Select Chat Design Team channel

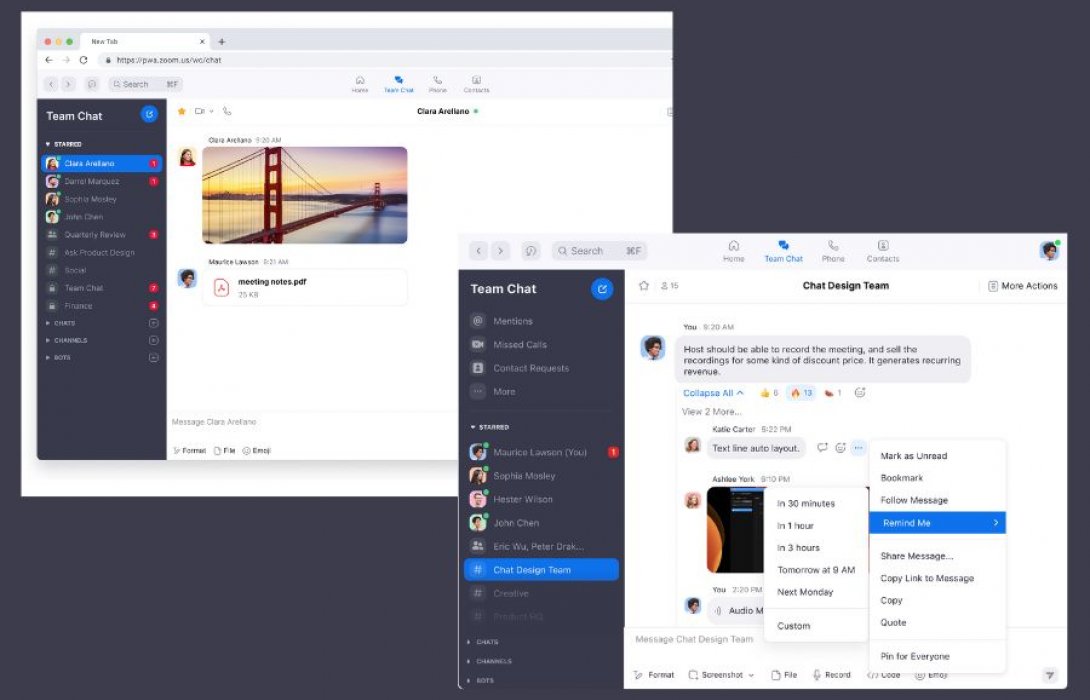point(541,569)
